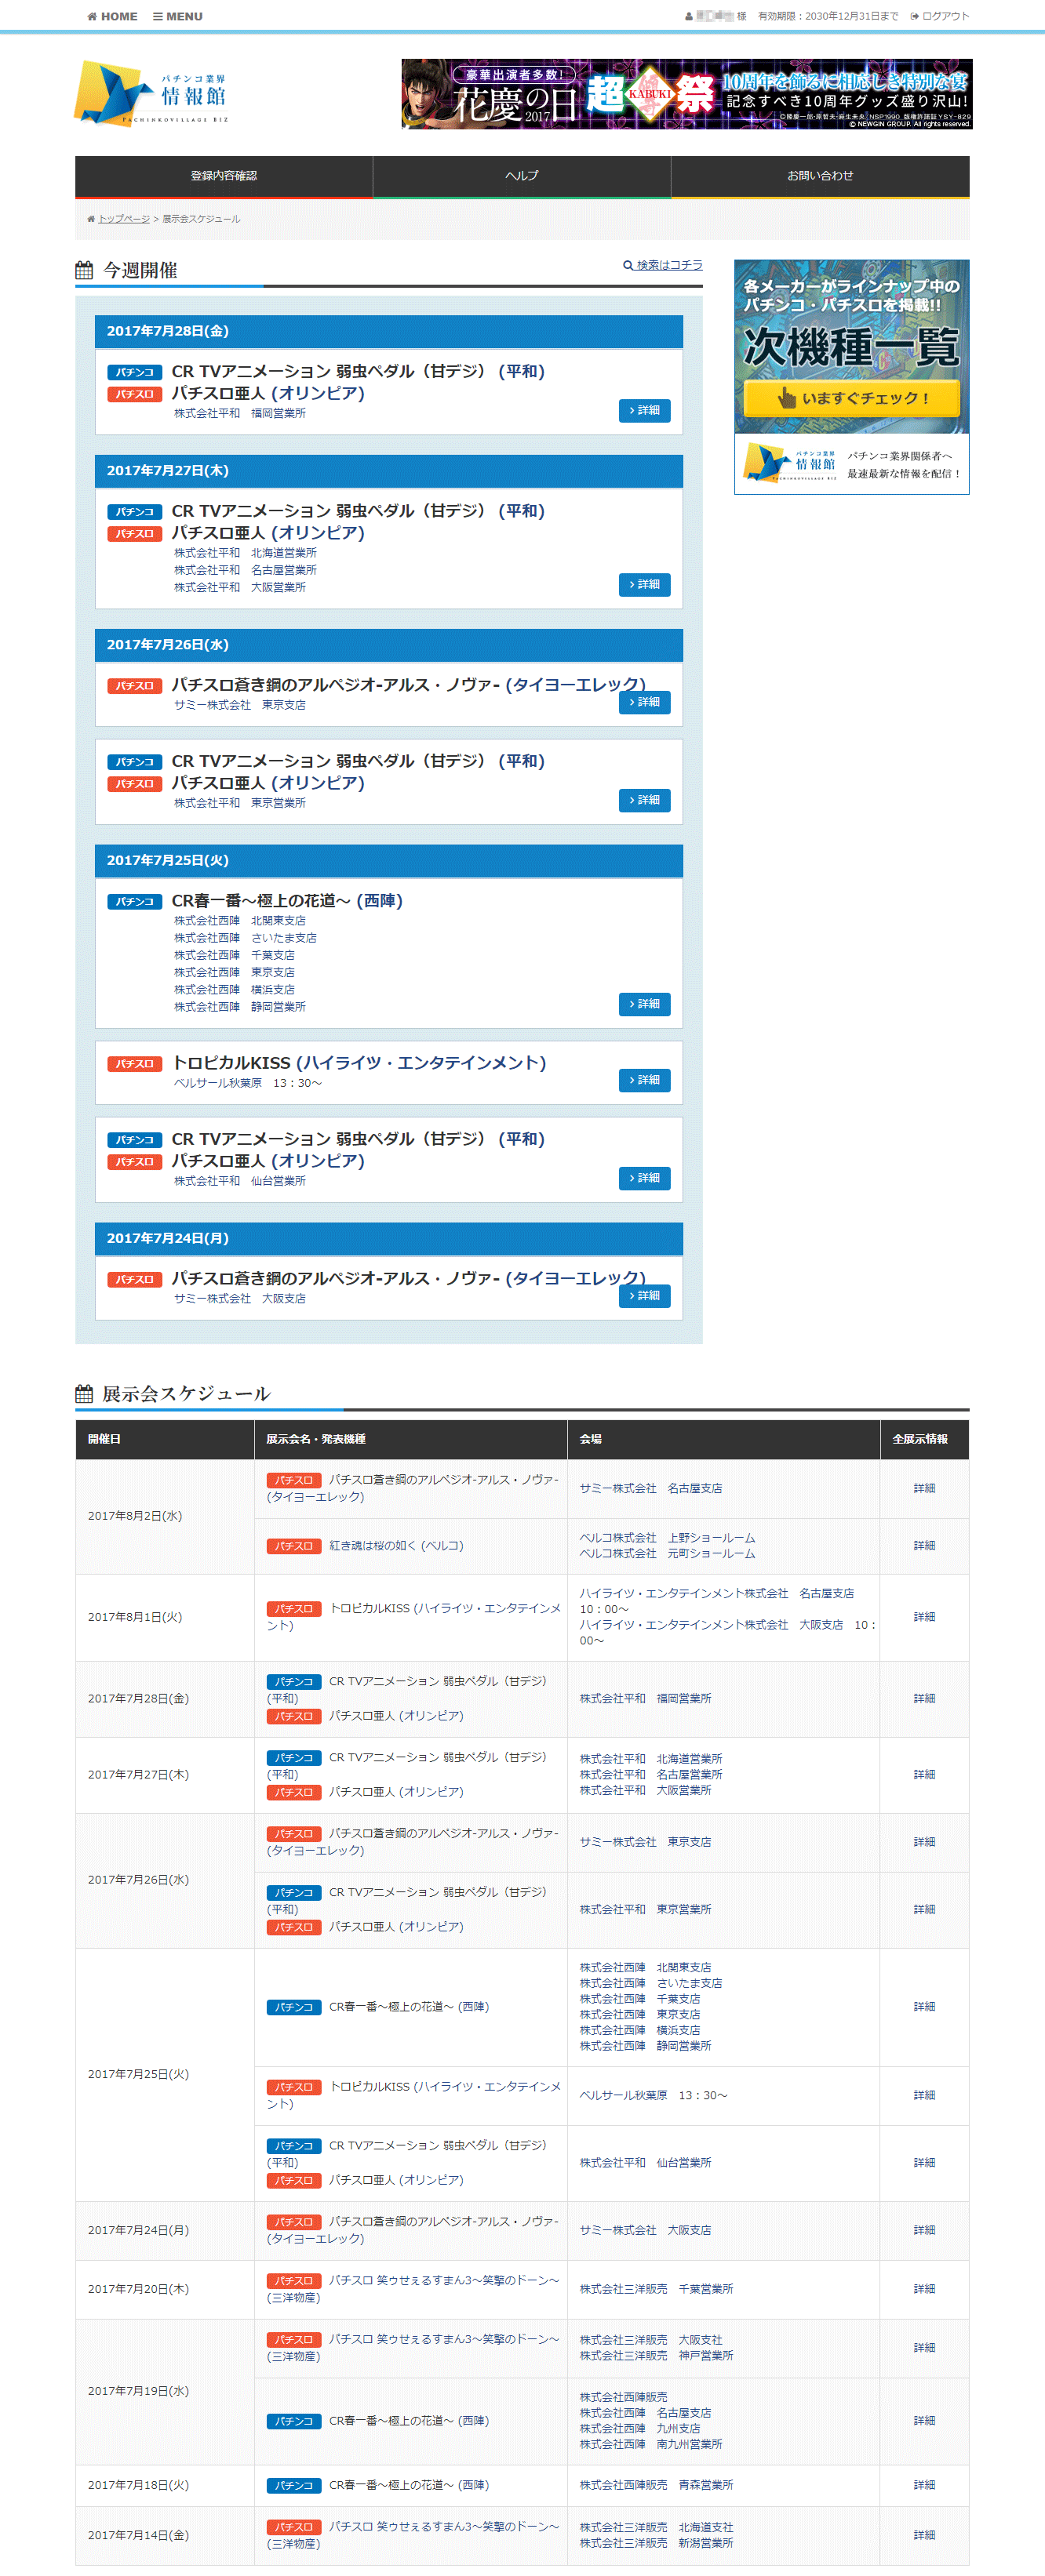Click the 検索はコチラ search link
Viewport: 1045px width, 2576px height.
point(663,265)
